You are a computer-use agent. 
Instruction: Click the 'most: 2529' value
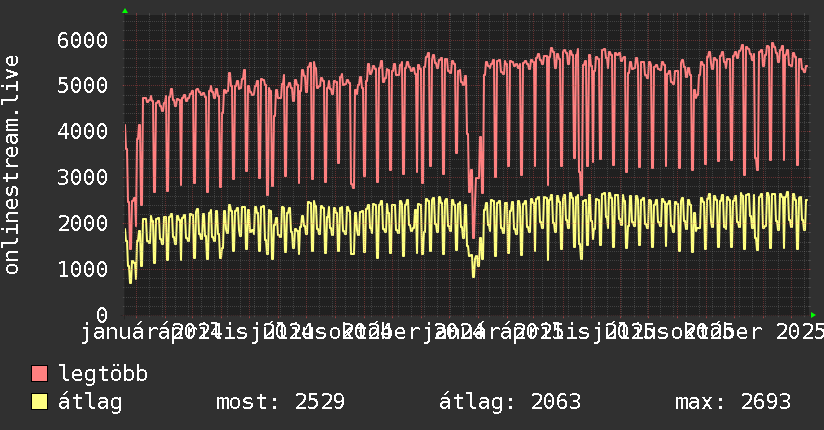pyautogui.click(x=281, y=402)
